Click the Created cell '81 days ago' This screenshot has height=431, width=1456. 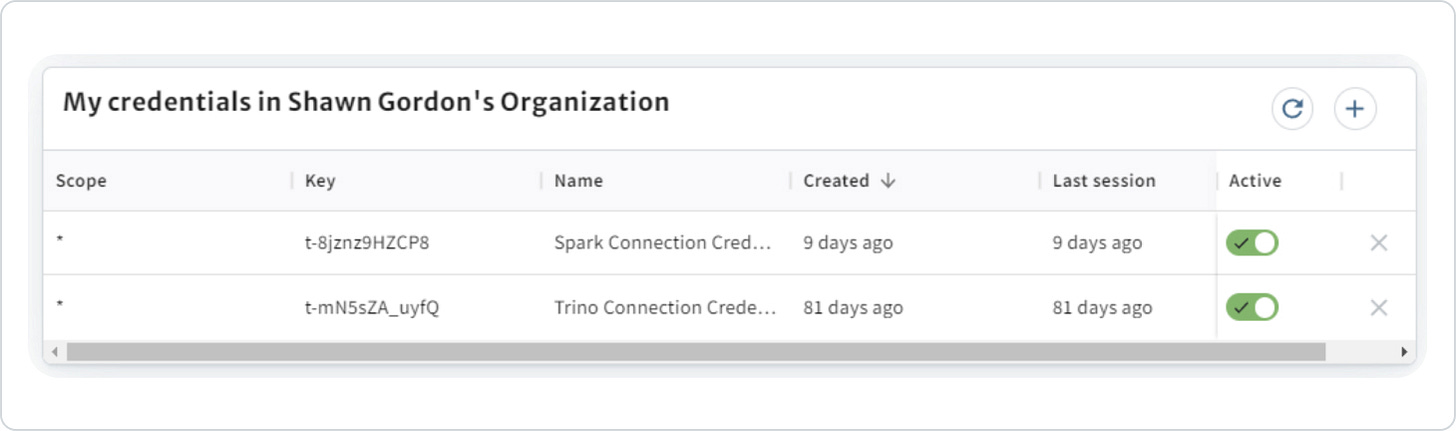pos(853,307)
